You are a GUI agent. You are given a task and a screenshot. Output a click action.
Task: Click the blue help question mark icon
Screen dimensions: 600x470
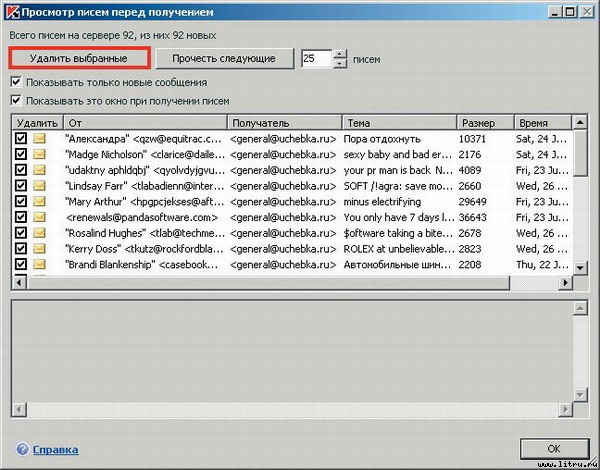22,450
